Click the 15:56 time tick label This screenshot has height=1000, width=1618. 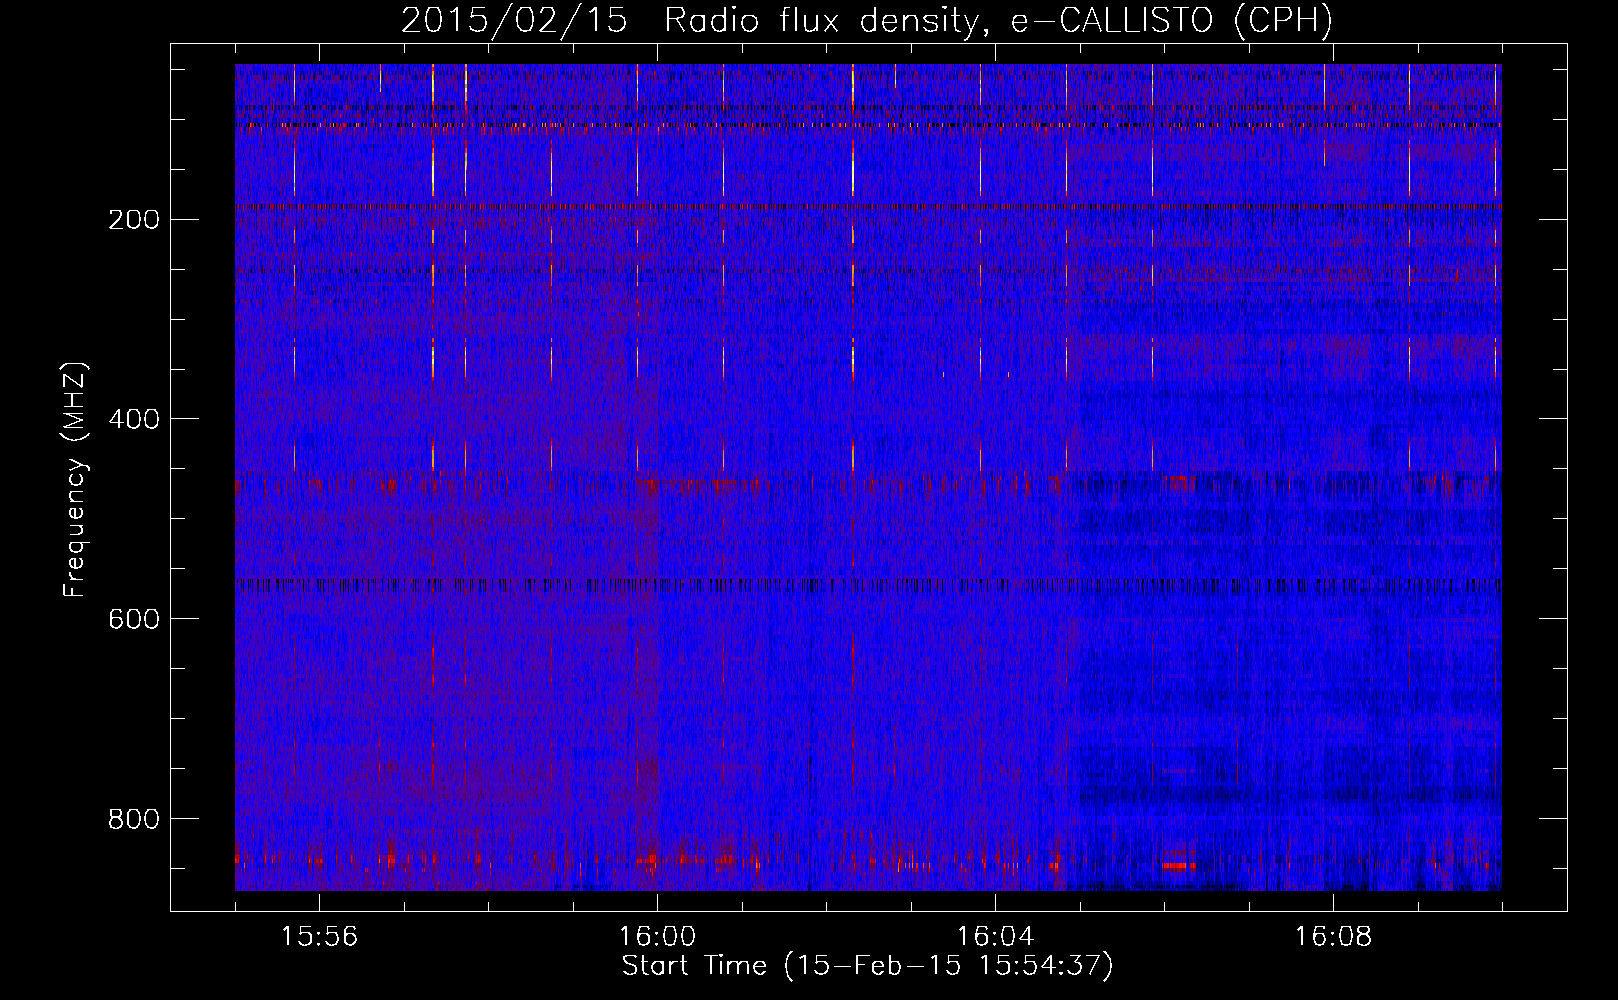point(319,936)
